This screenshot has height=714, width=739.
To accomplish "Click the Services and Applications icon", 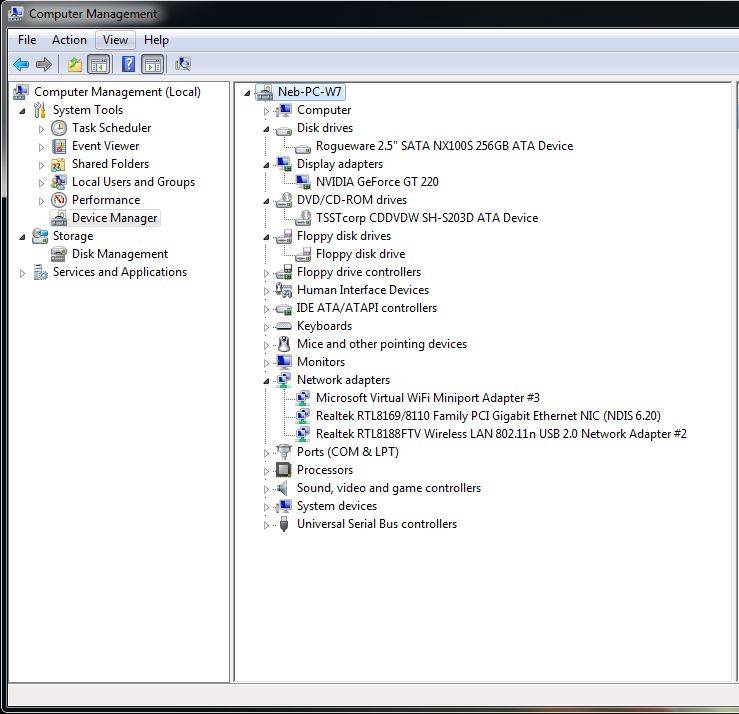I will pyautogui.click(x=41, y=272).
